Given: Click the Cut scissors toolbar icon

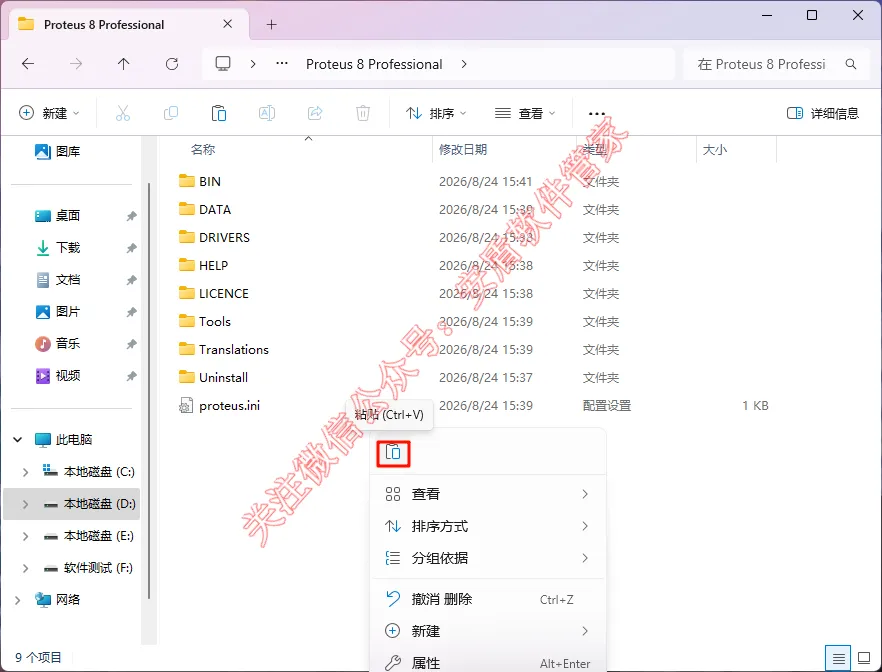Looking at the screenshot, I should [x=123, y=113].
